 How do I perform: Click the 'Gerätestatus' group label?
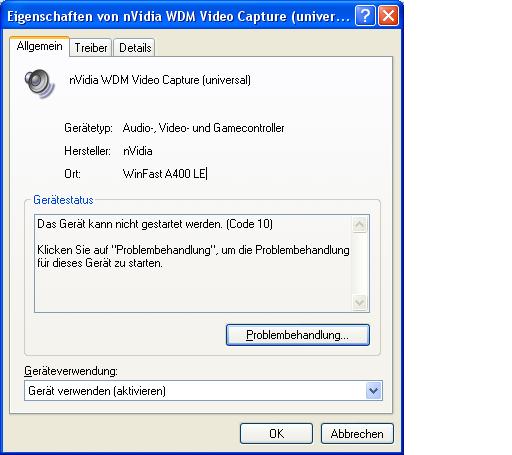point(63,200)
